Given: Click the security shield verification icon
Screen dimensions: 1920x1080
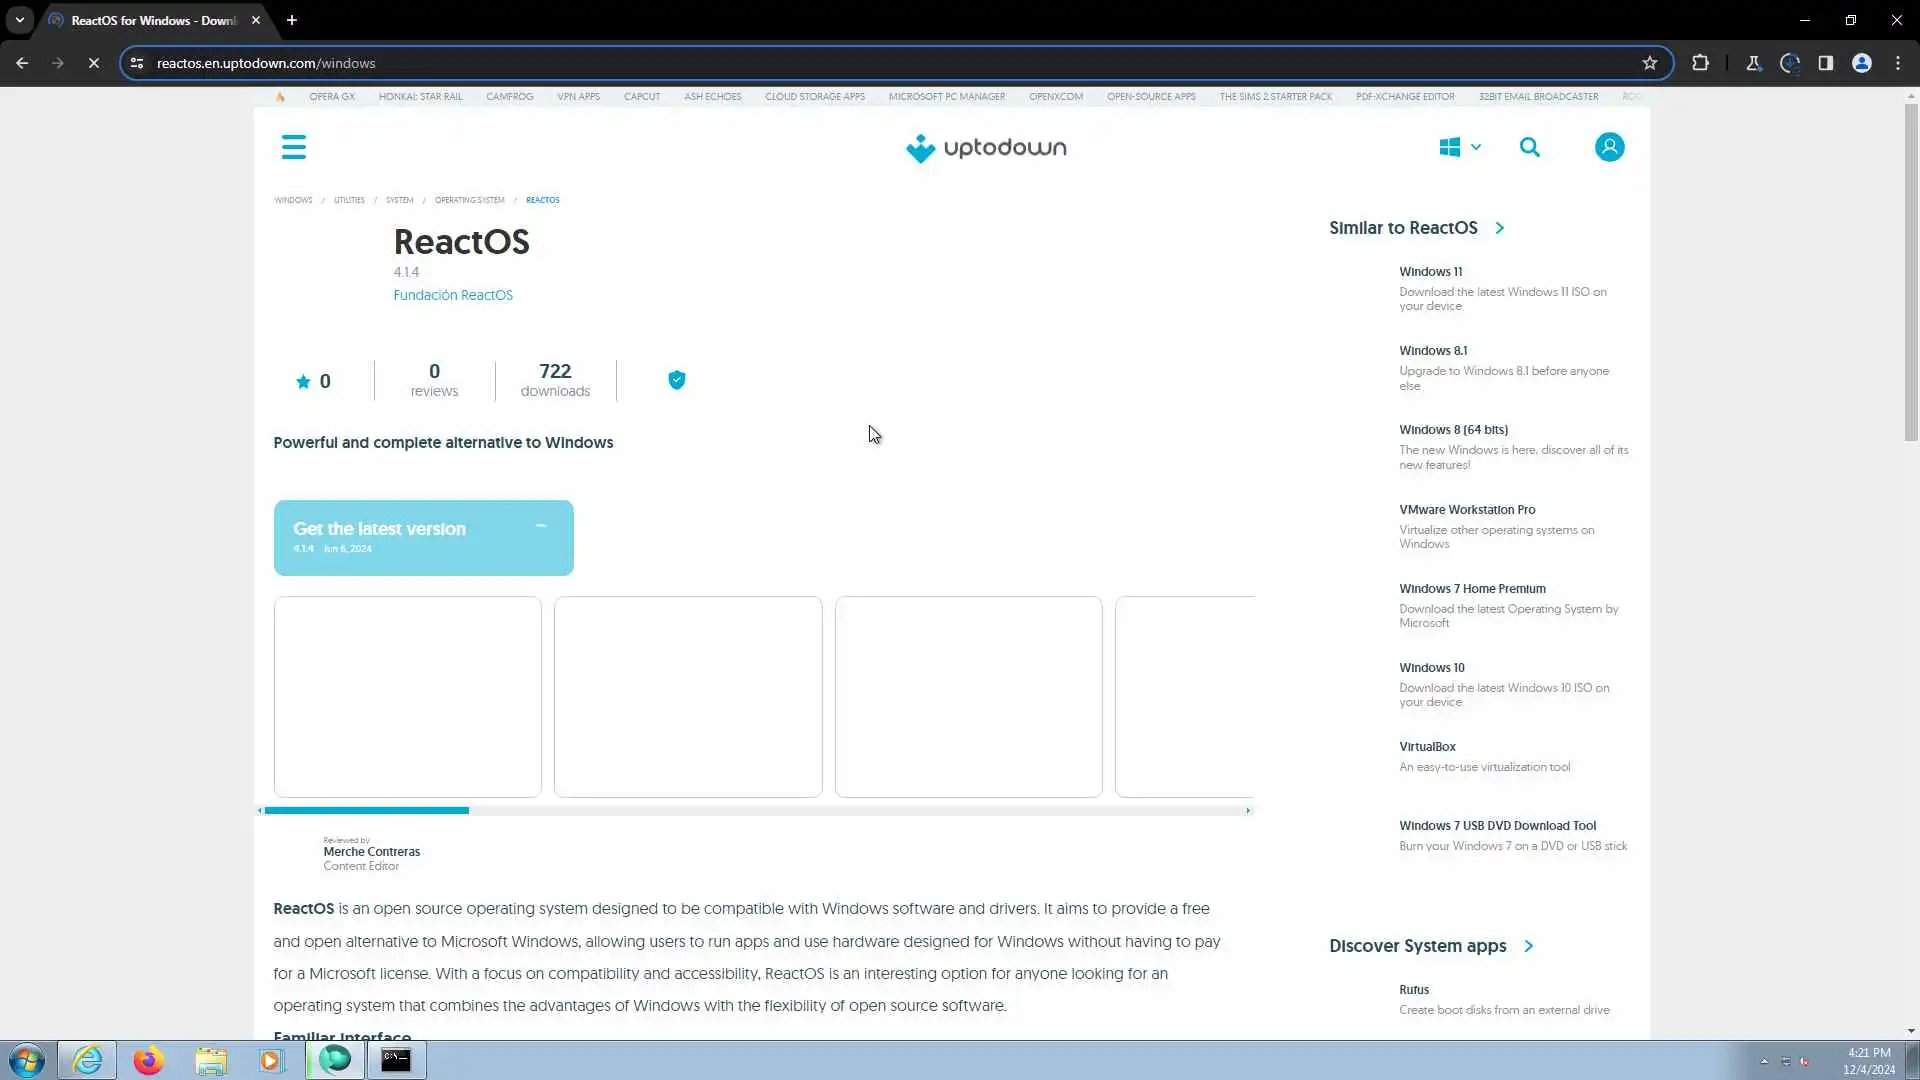Looking at the screenshot, I should (677, 380).
